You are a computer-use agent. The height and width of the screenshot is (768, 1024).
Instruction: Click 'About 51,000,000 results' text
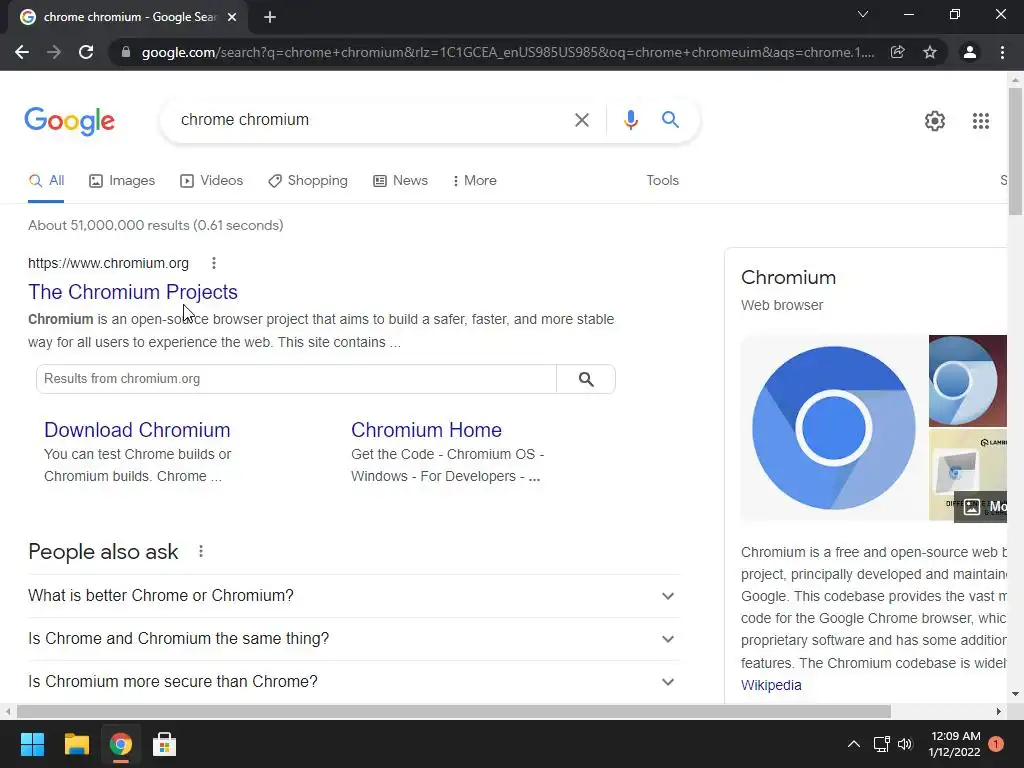[x=155, y=225]
